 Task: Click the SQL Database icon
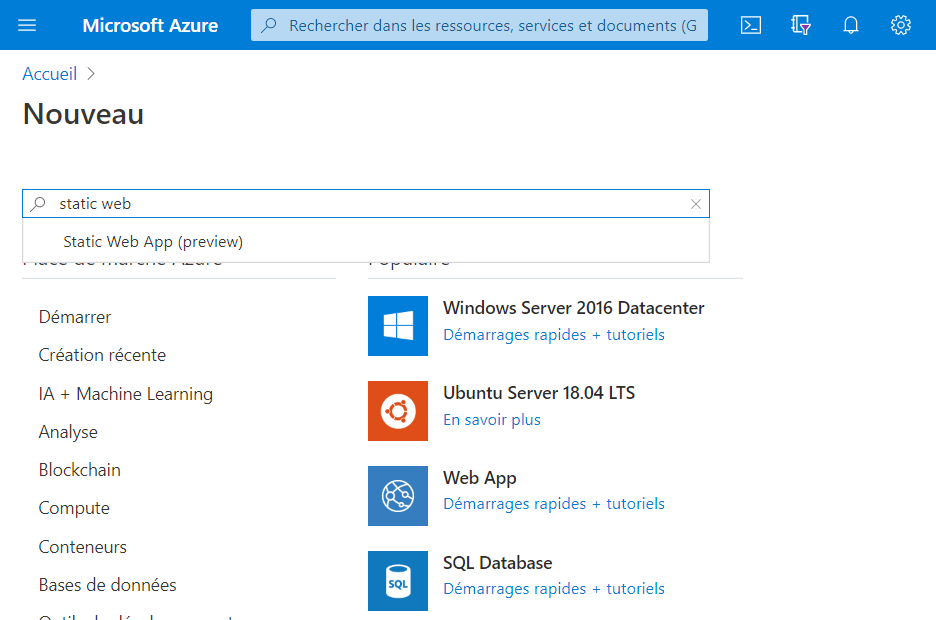398,581
